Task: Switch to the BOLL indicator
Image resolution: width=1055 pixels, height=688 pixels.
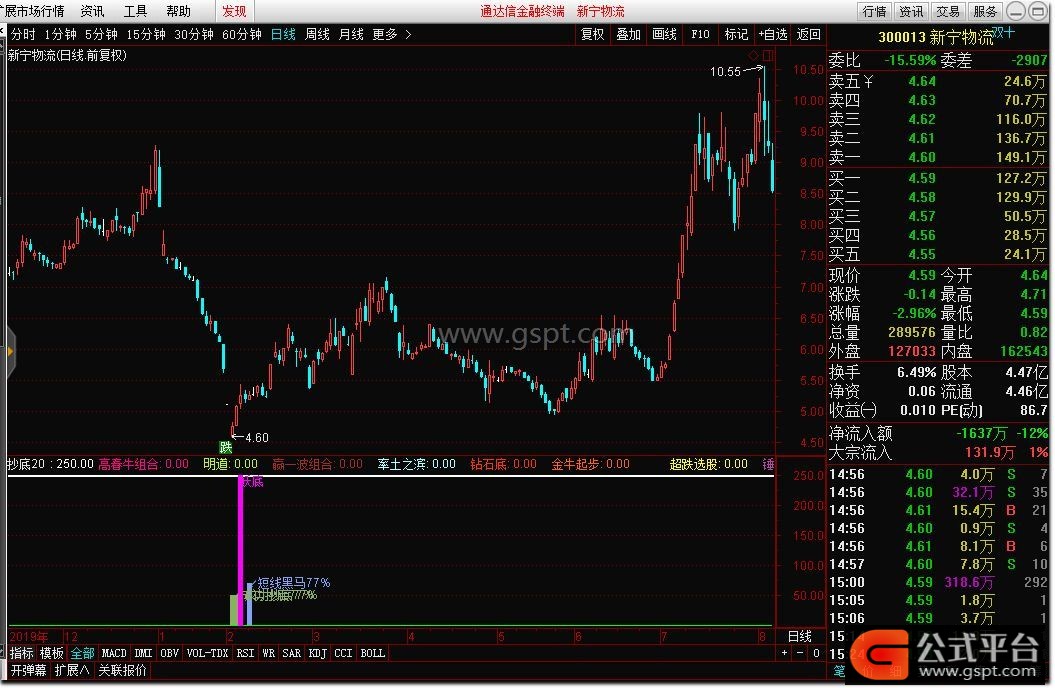Action: [373, 653]
